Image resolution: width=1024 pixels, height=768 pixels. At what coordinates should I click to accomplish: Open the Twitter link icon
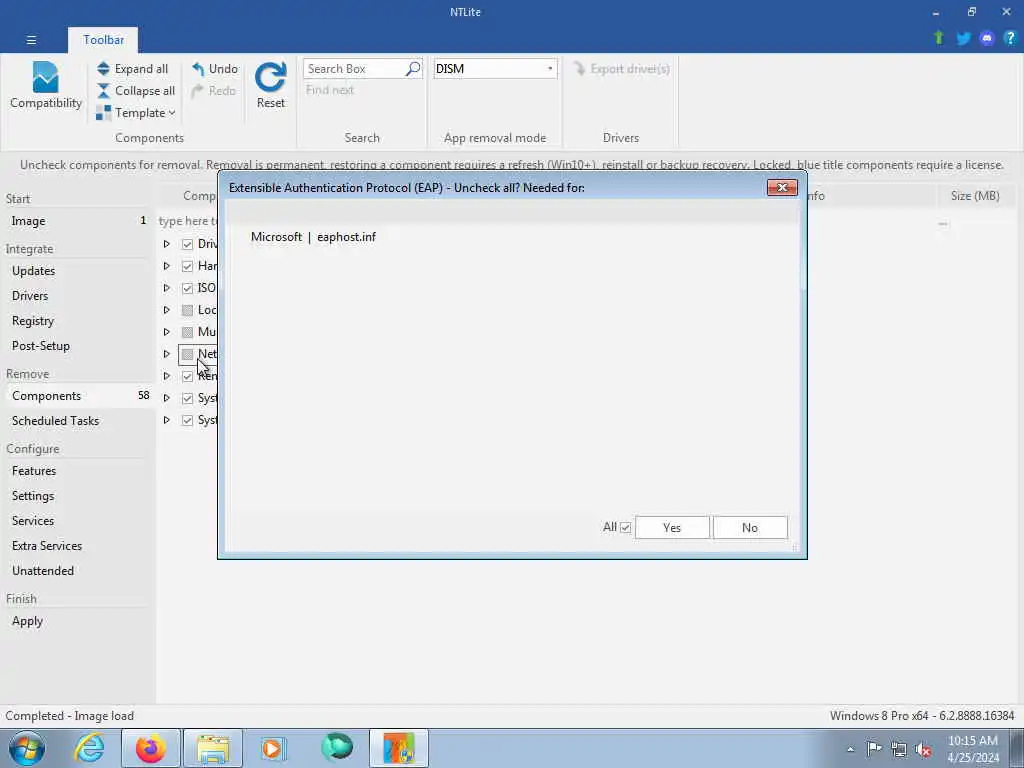(963, 39)
